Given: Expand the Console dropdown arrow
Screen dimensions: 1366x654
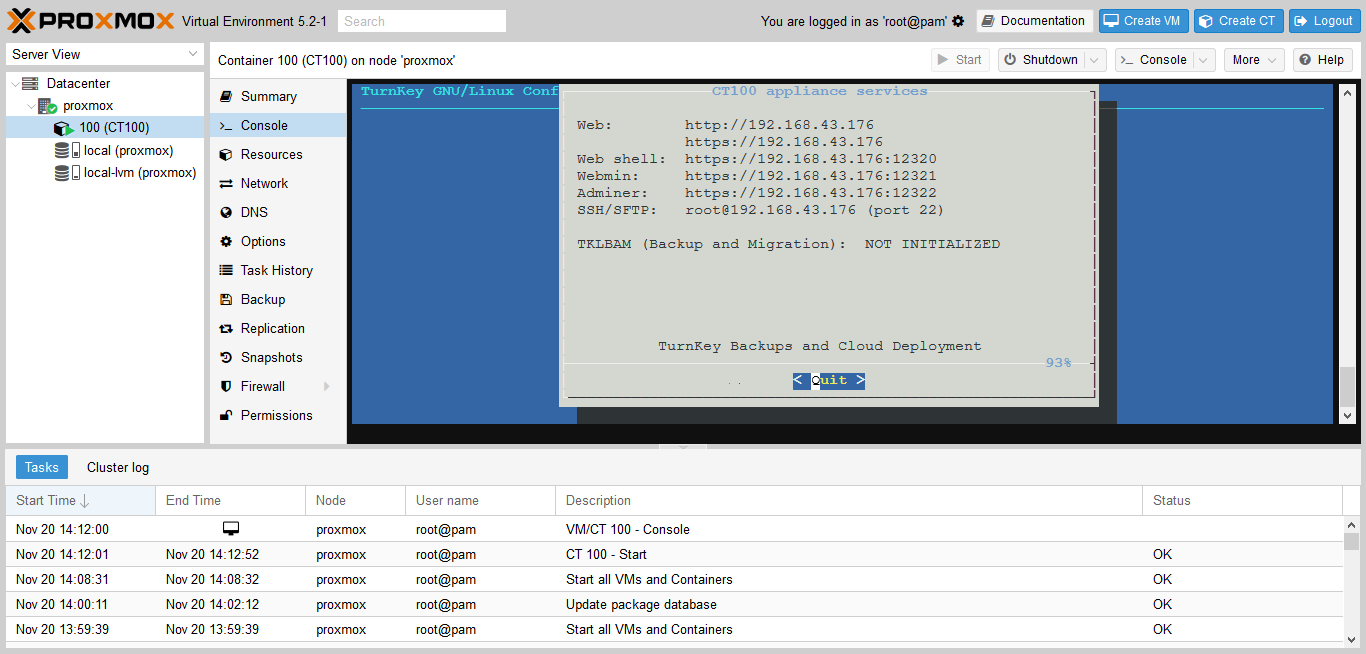Looking at the screenshot, I should pyautogui.click(x=1205, y=60).
